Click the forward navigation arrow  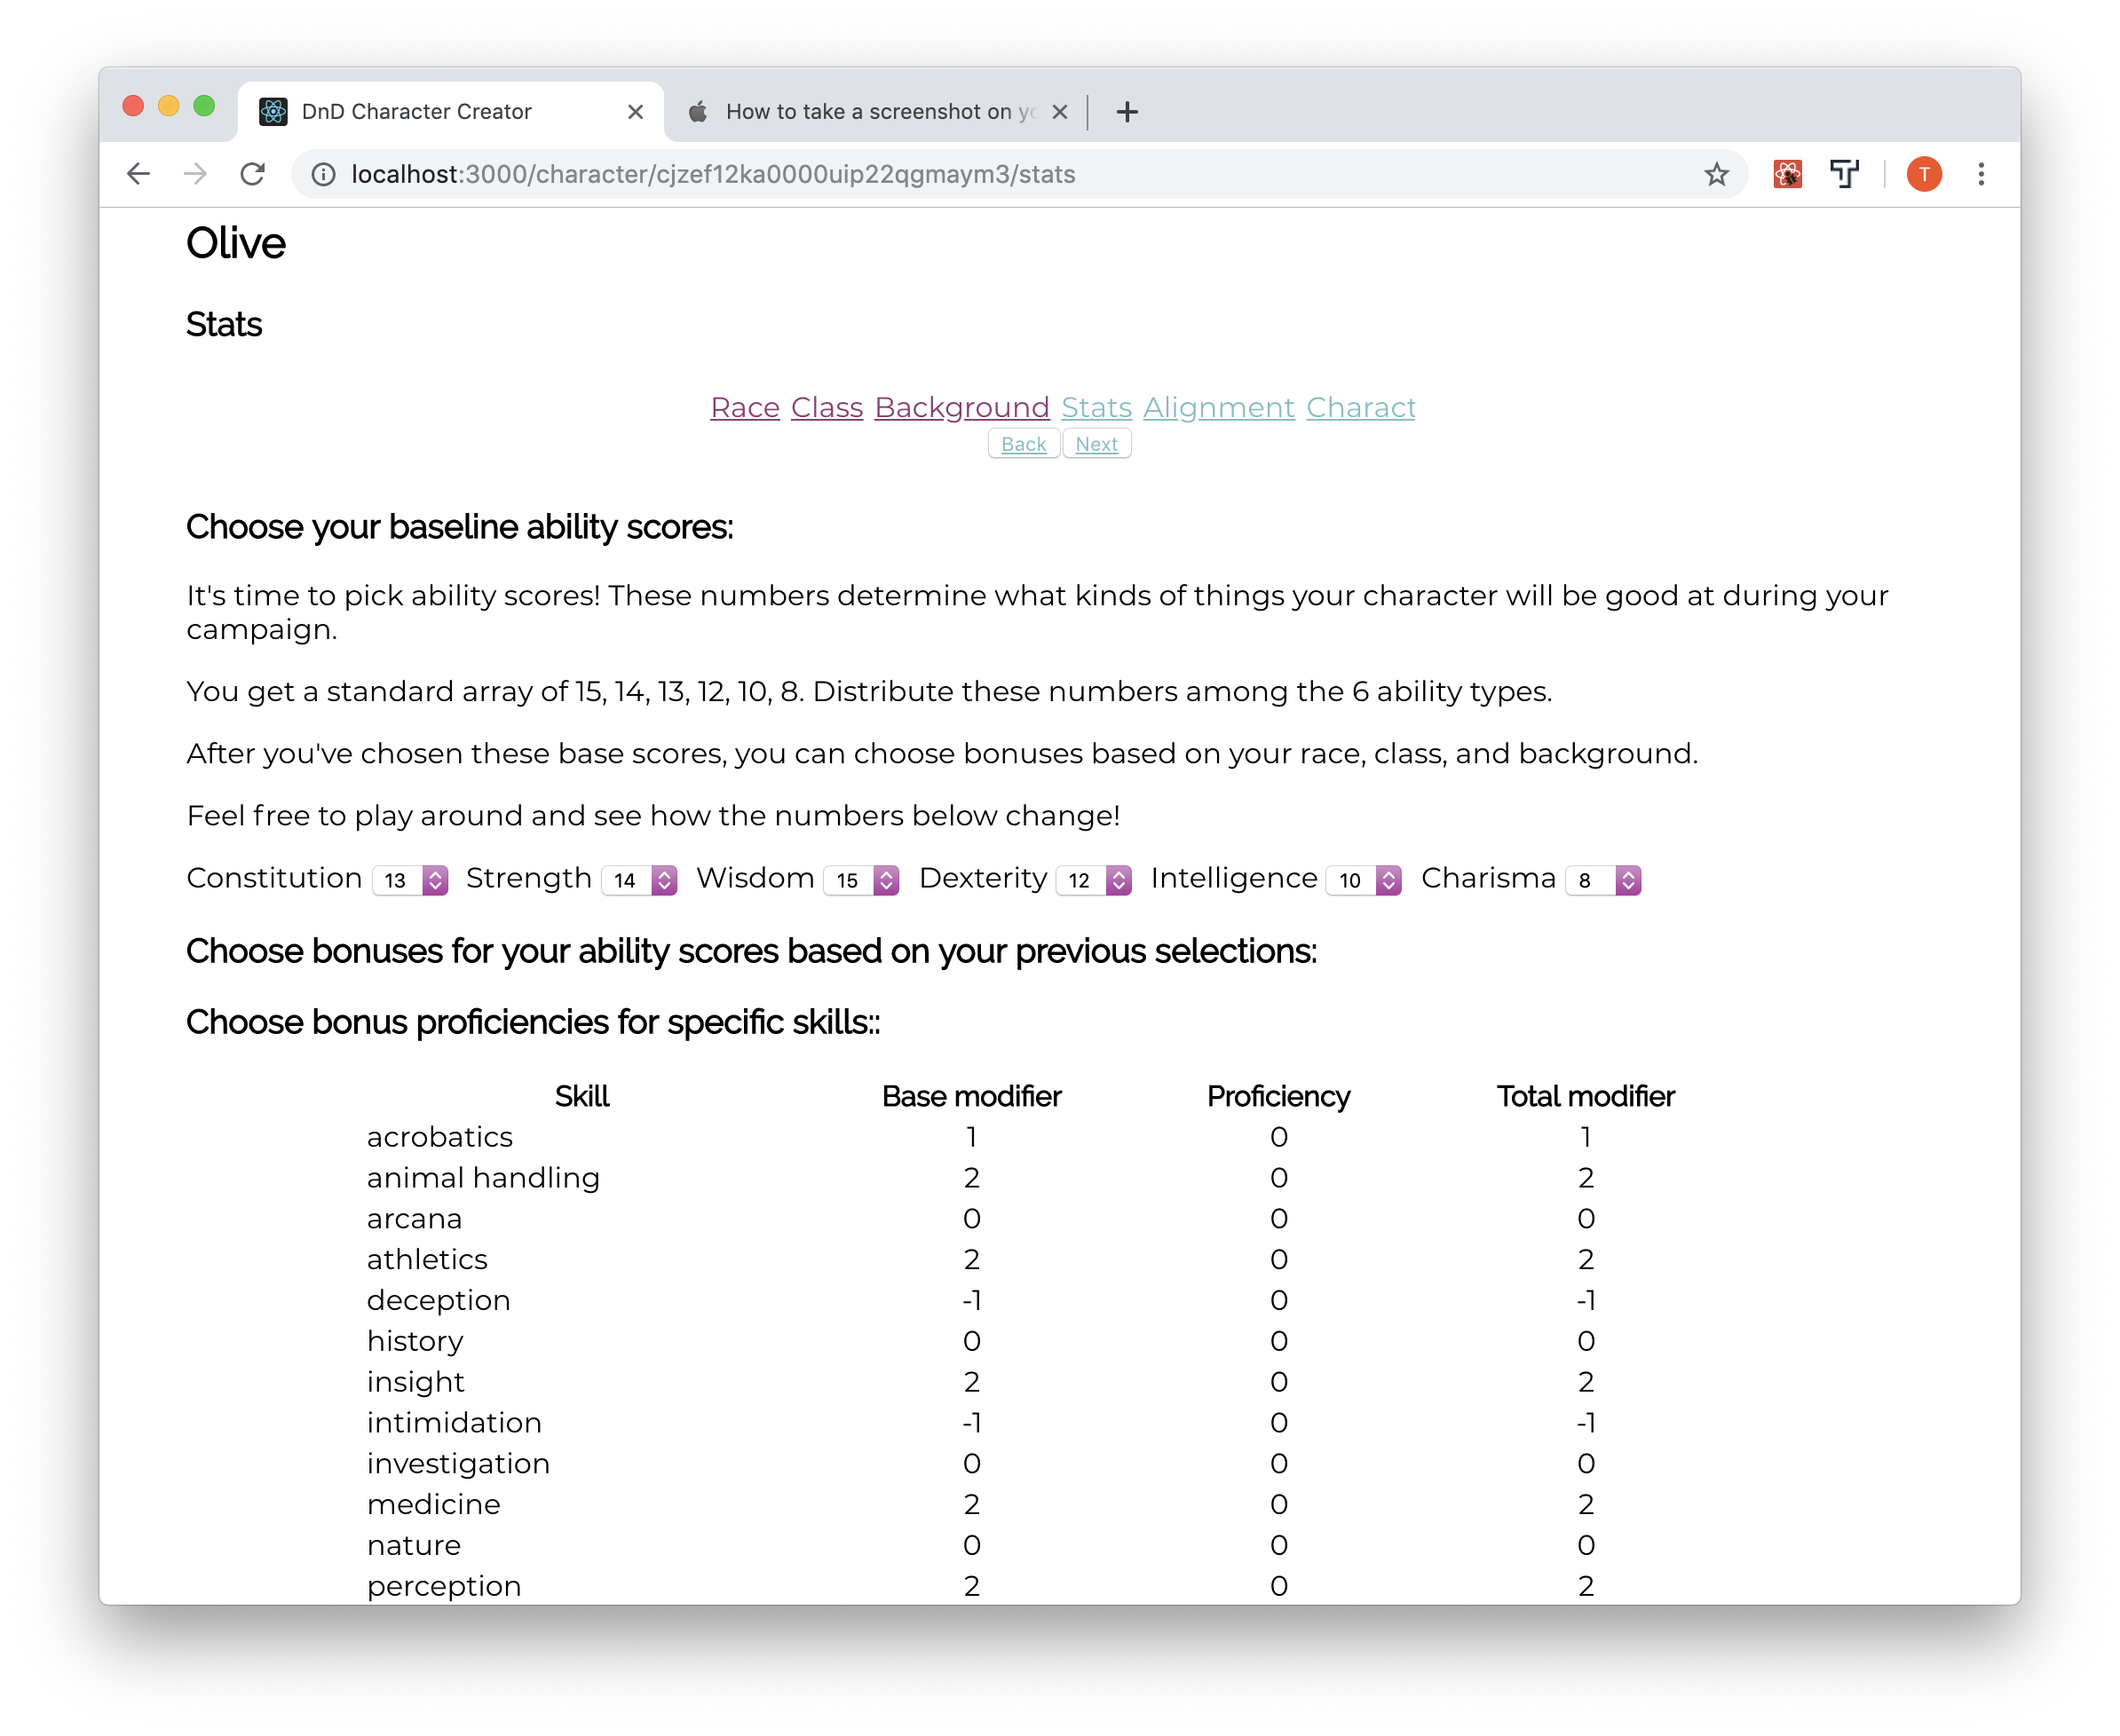tap(195, 174)
